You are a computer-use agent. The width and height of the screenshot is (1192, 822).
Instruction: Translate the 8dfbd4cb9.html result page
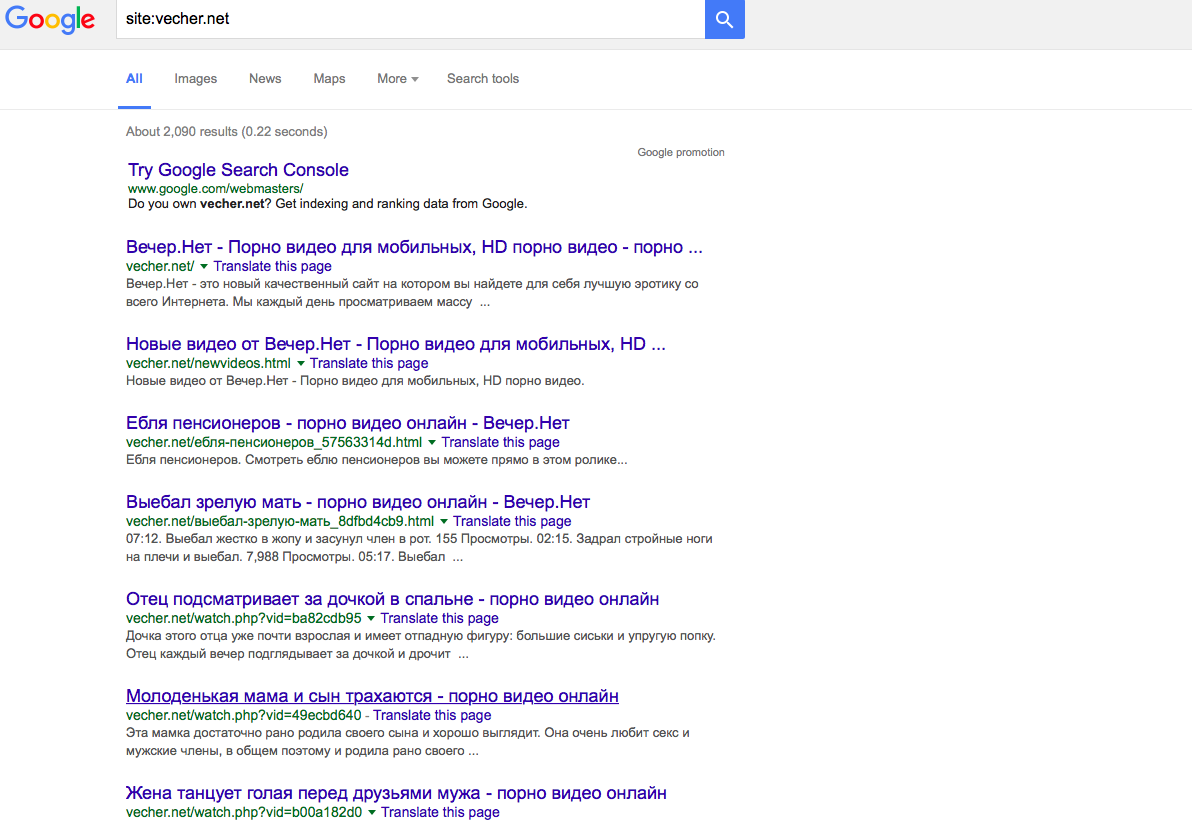click(x=512, y=522)
